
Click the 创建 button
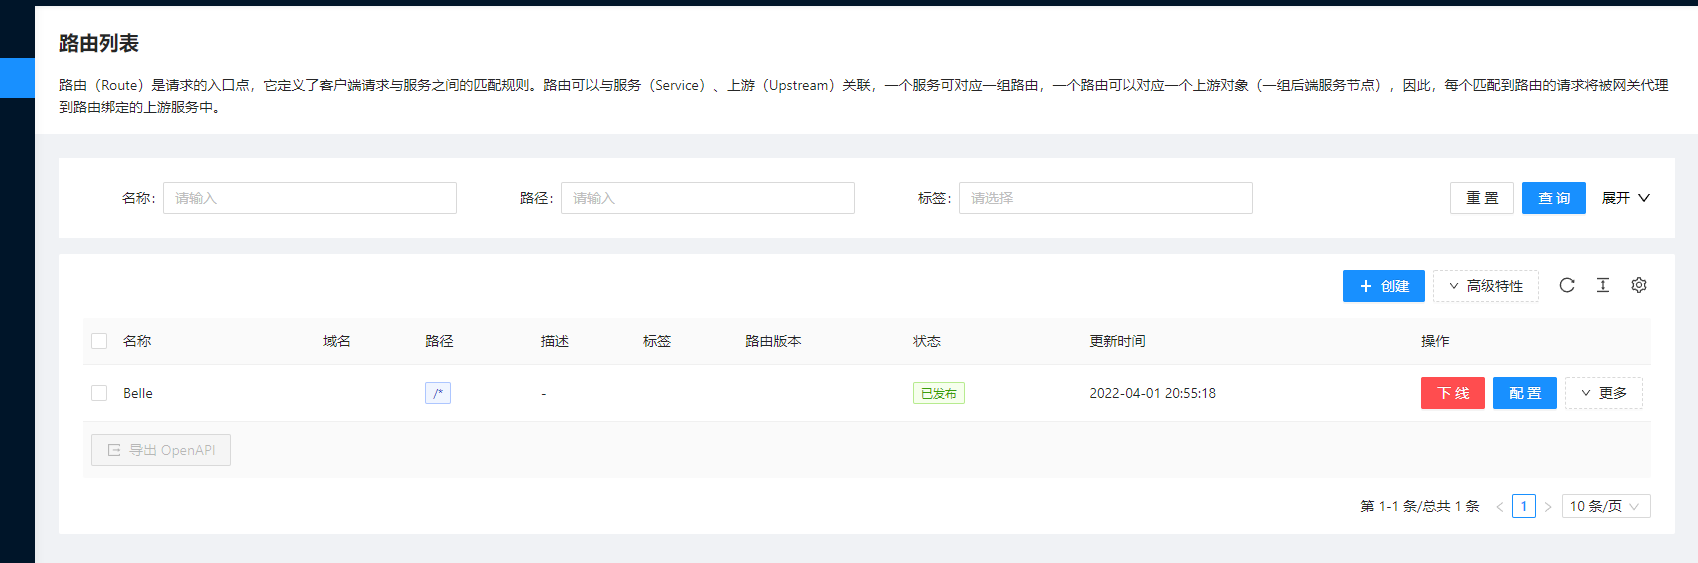[1383, 286]
